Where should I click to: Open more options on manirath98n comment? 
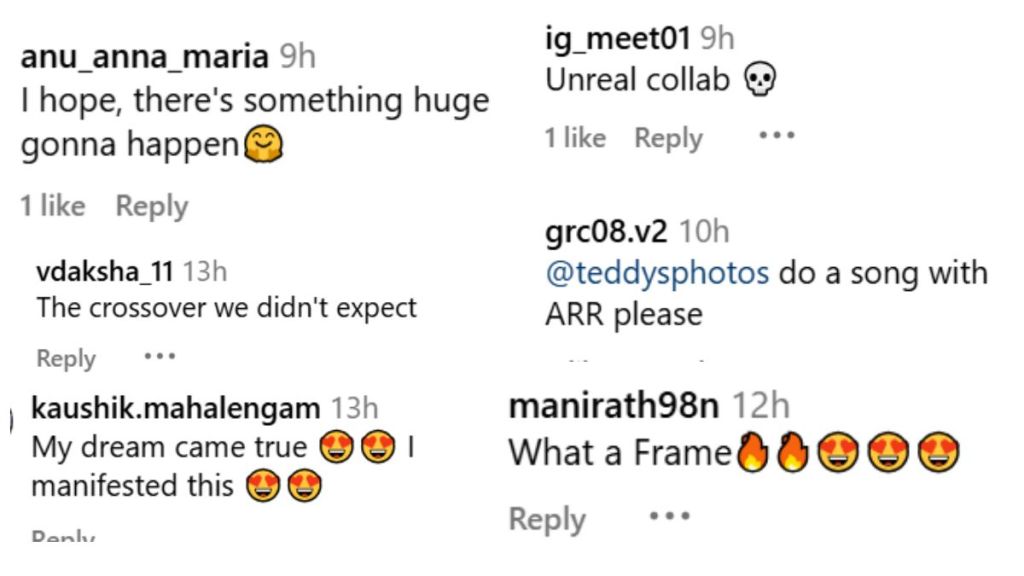coord(669,517)
